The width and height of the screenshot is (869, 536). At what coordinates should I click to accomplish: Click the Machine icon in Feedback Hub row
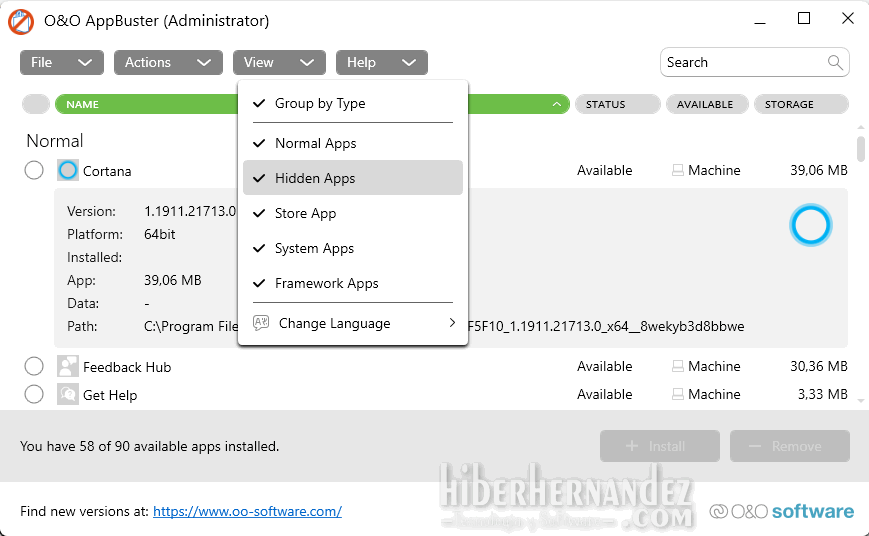tap(677, 366)
